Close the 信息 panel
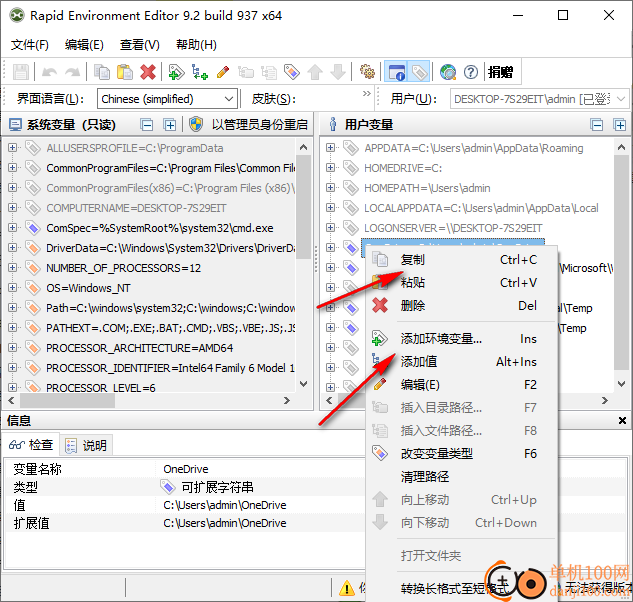Image resolution: width=633 pixels, height=602 pixels. pyautogui.click(x=623, y=420)
